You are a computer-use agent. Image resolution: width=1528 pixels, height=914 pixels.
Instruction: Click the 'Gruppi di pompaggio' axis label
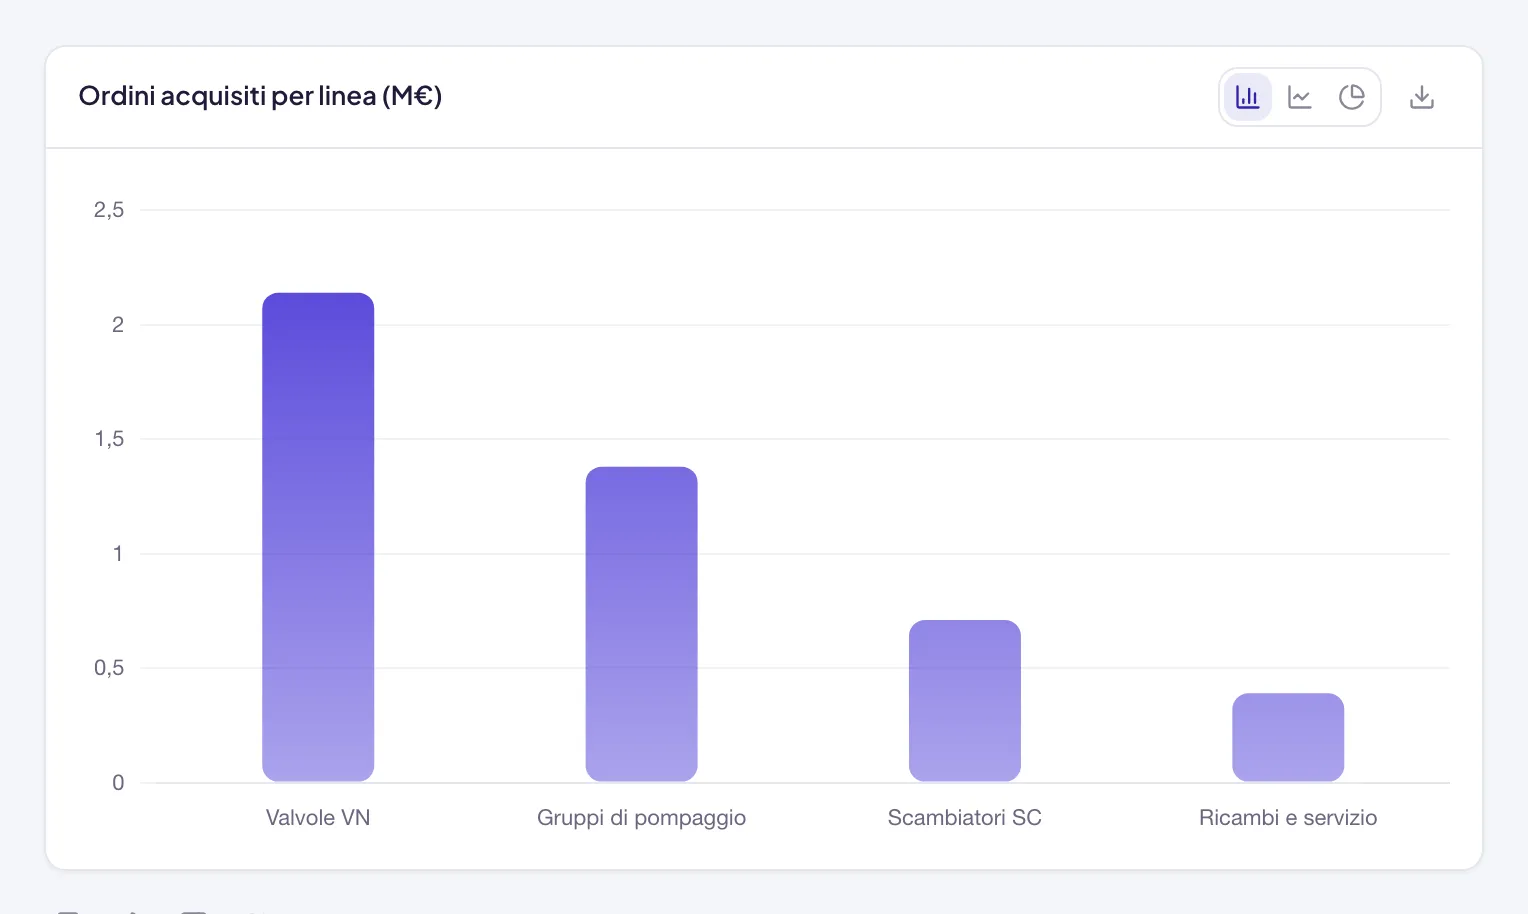641,818
